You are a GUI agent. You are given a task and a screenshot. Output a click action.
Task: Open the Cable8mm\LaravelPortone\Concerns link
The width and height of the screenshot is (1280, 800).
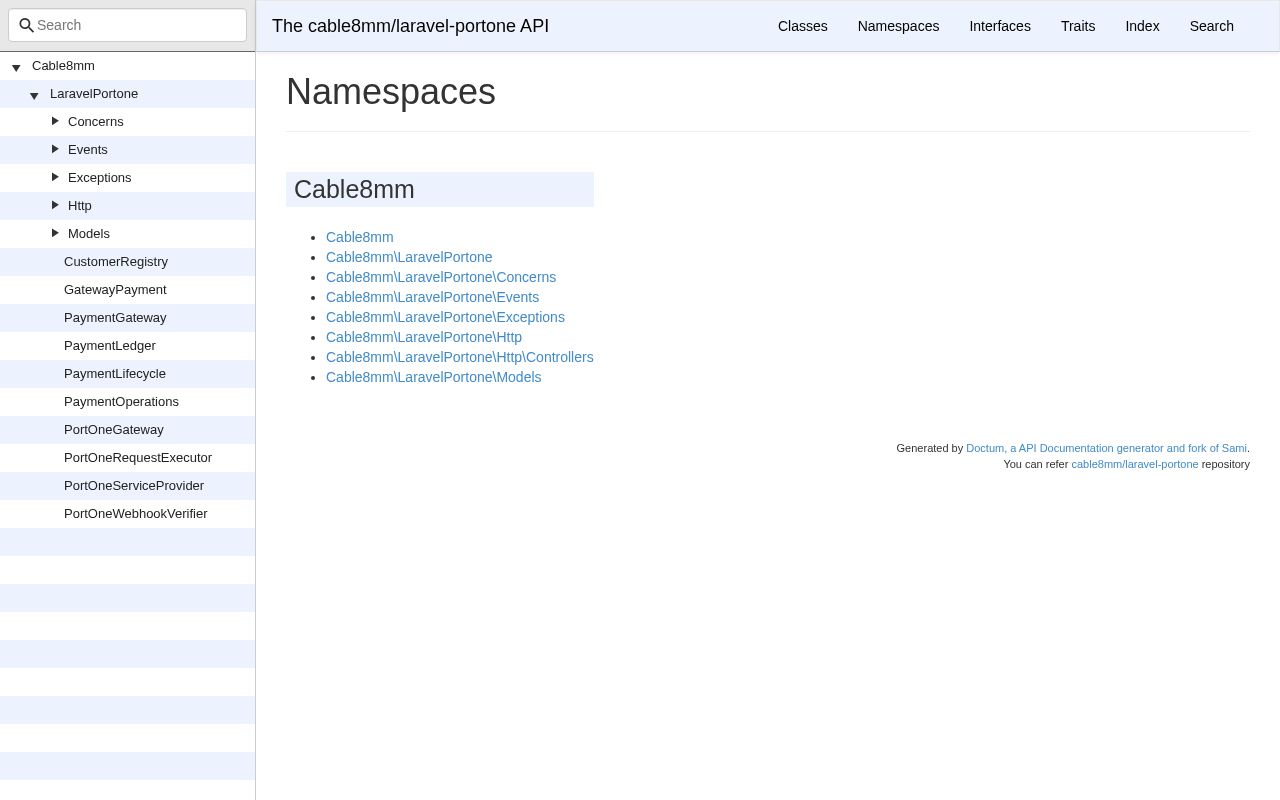click(x=441, y=277)
